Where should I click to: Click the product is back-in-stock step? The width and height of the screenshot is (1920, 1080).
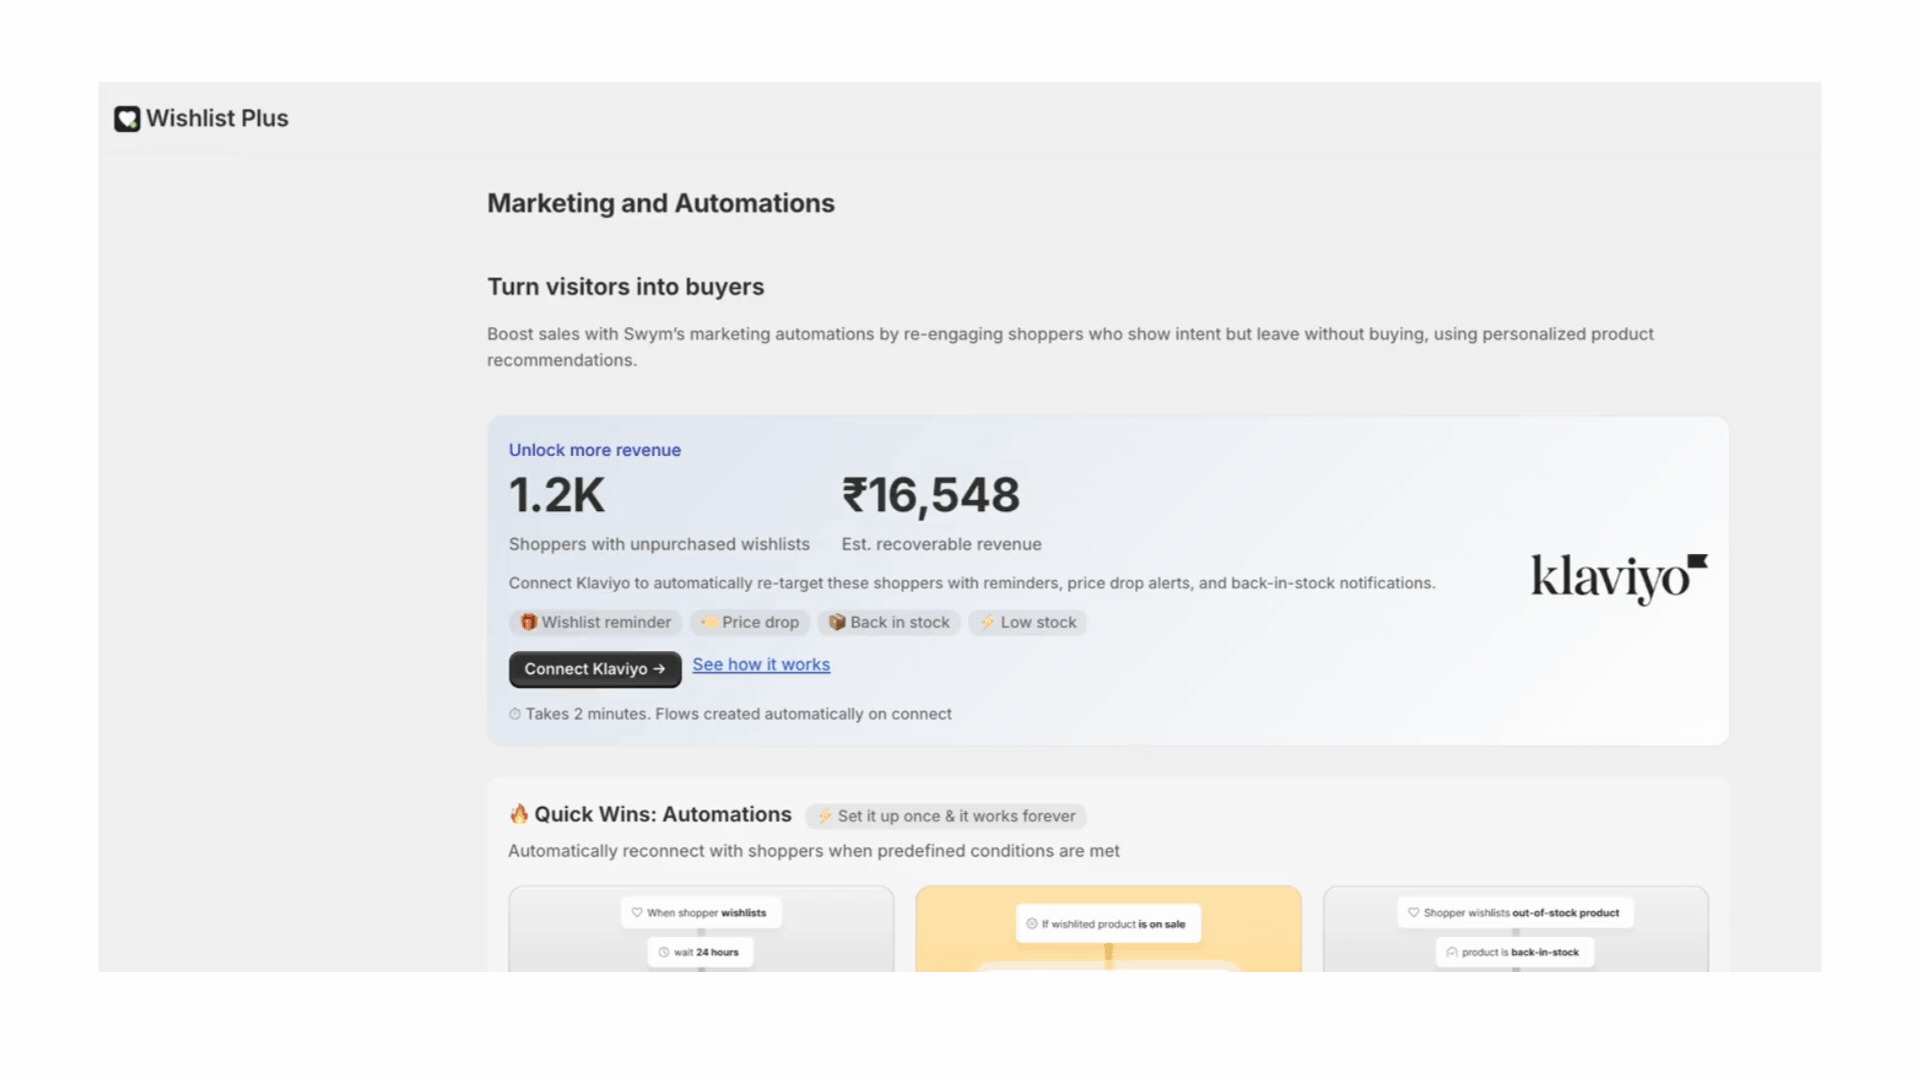[1515, 952]
